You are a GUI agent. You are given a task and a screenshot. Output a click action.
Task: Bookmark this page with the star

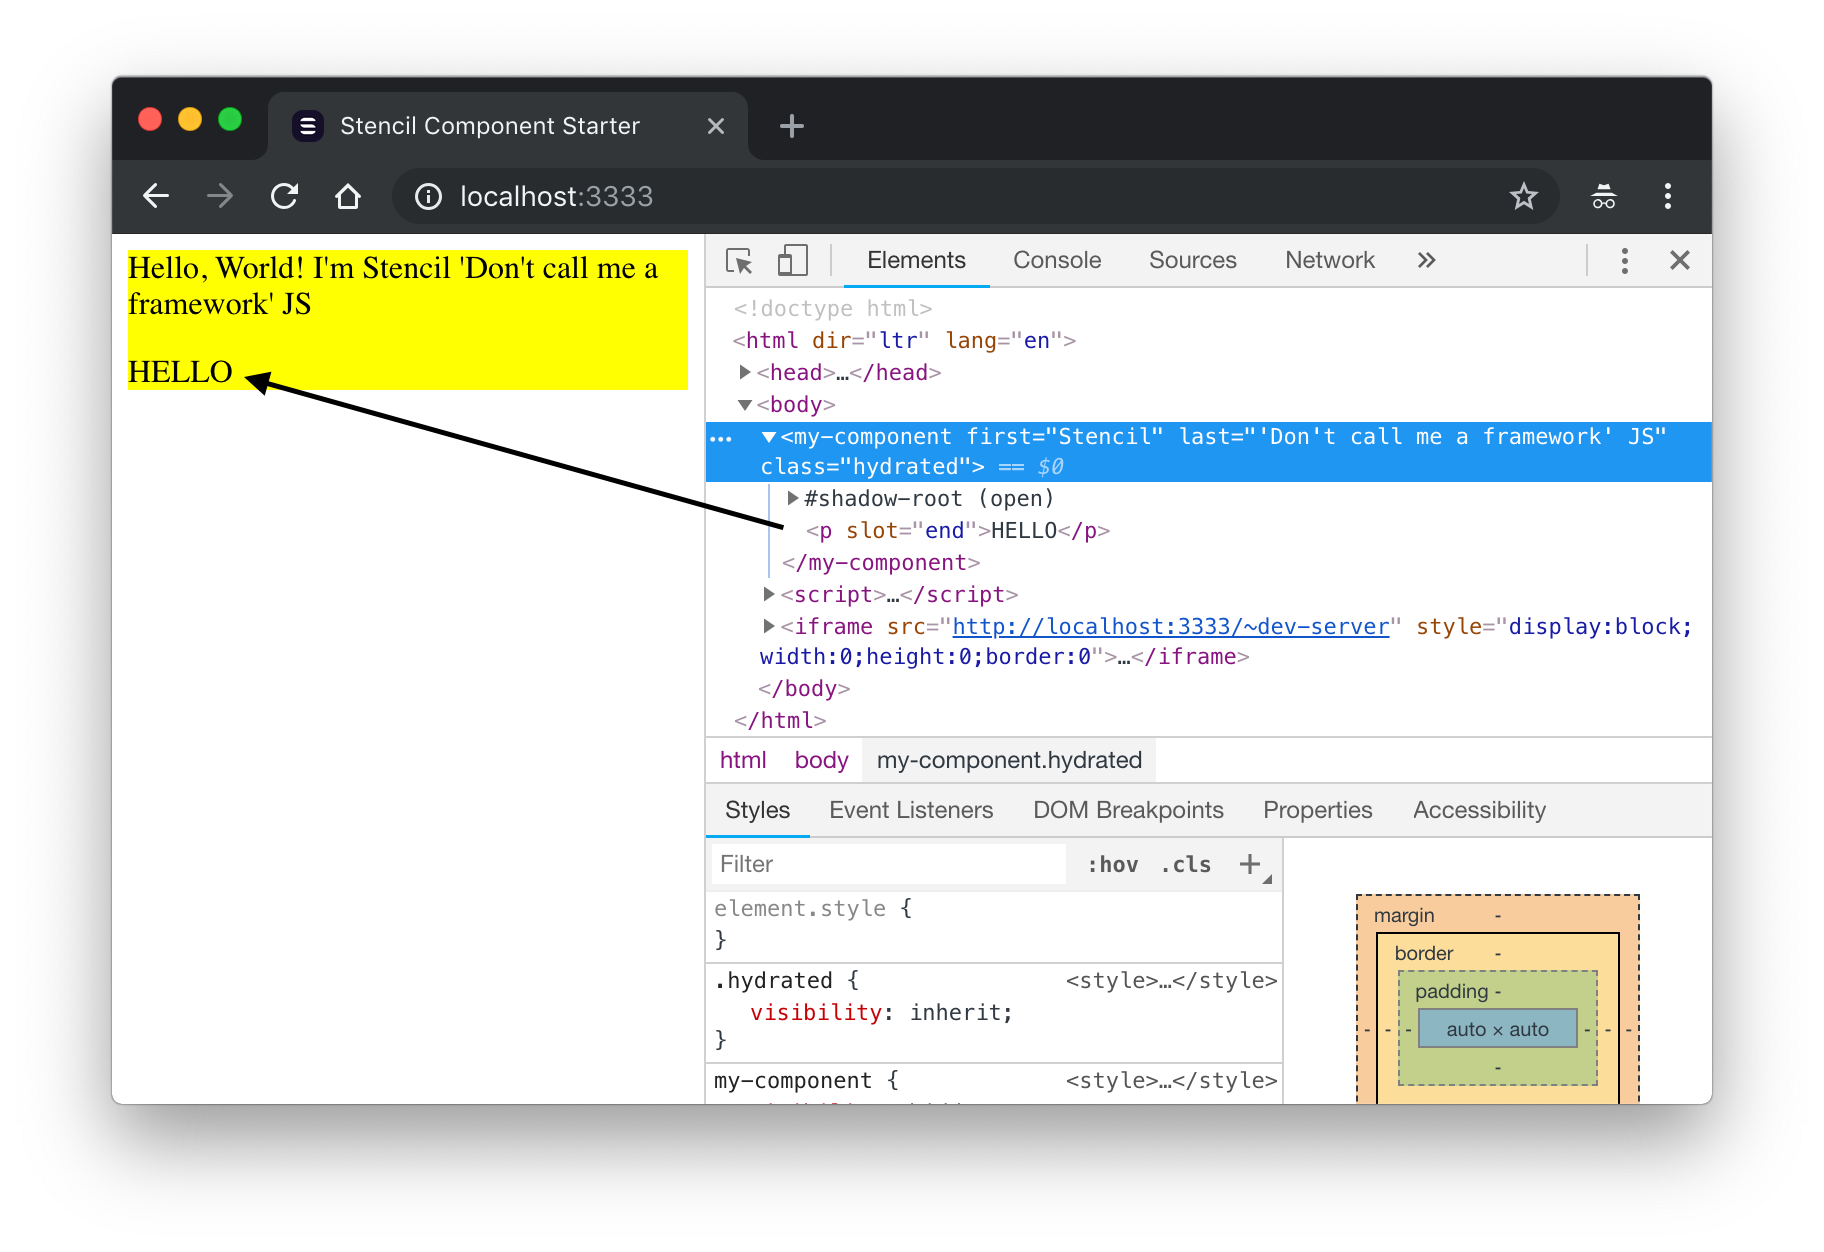(x=1524, y=196)
